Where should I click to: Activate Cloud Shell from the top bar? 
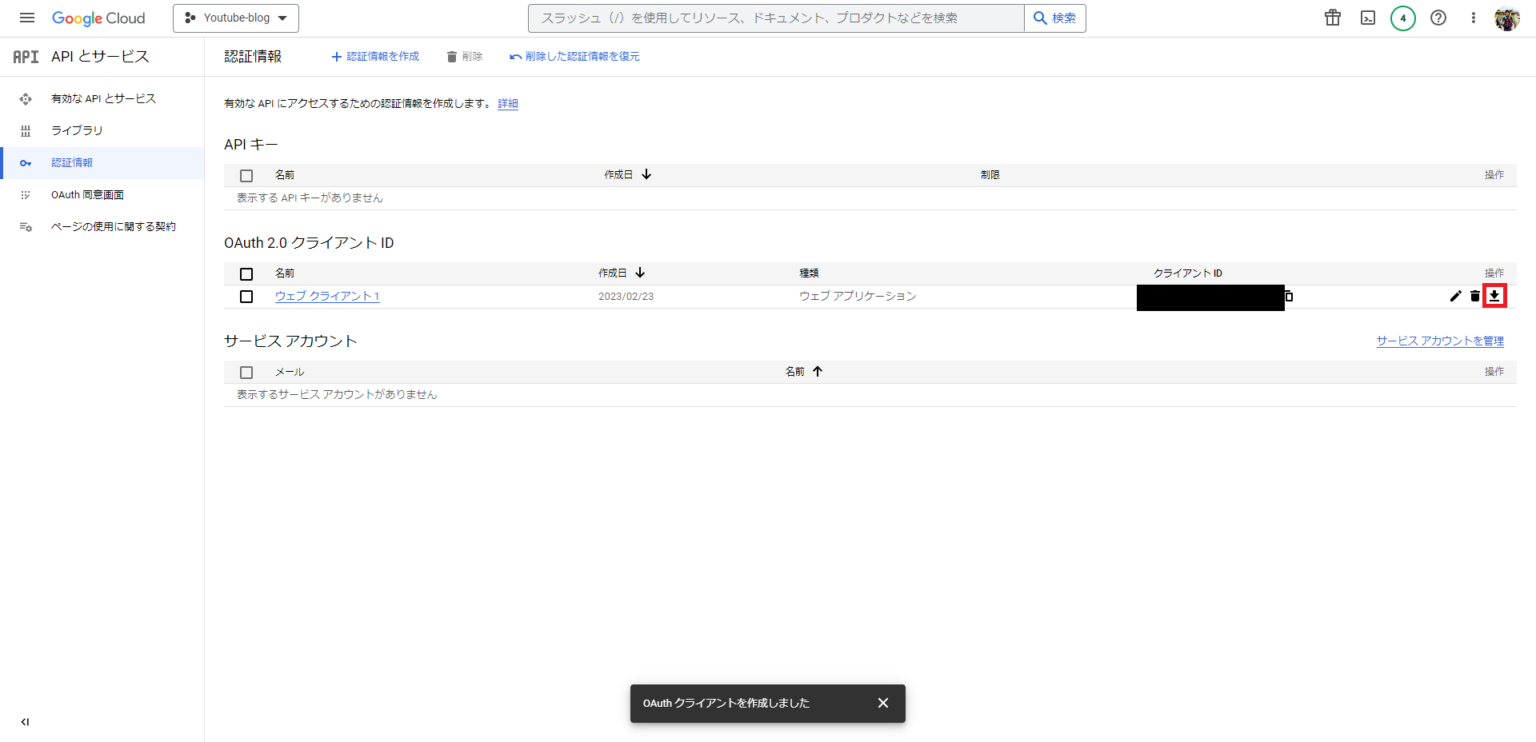point(1367,17)
